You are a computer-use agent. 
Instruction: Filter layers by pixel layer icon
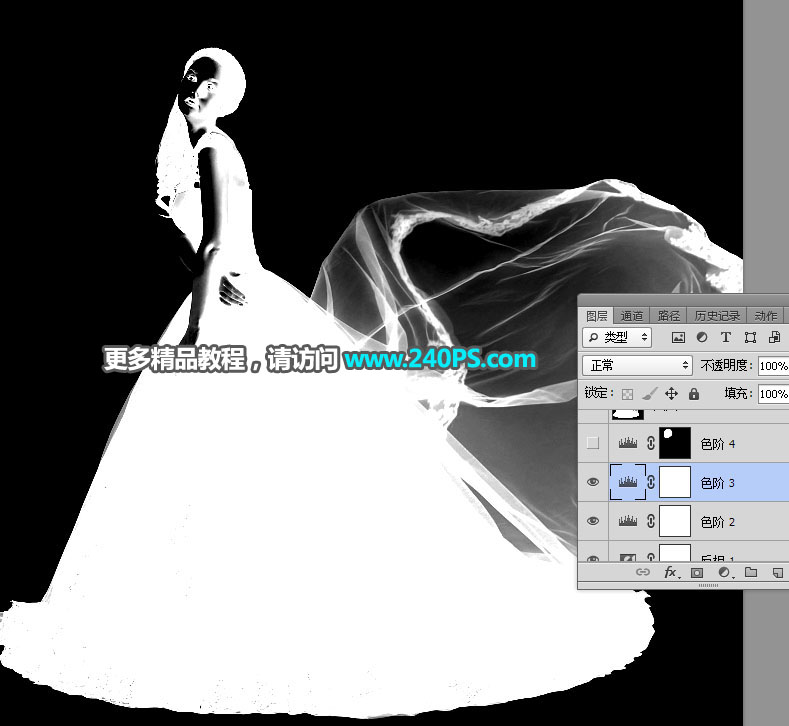(x=678, y=338)
